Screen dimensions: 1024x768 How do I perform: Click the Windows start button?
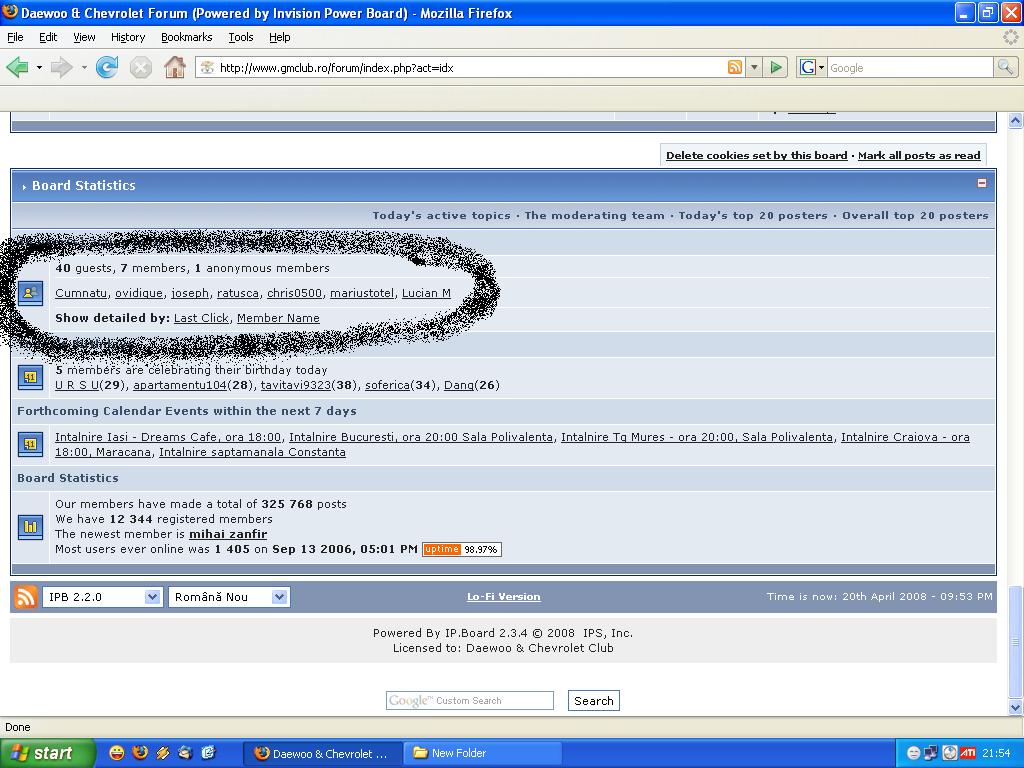[48, 753]
